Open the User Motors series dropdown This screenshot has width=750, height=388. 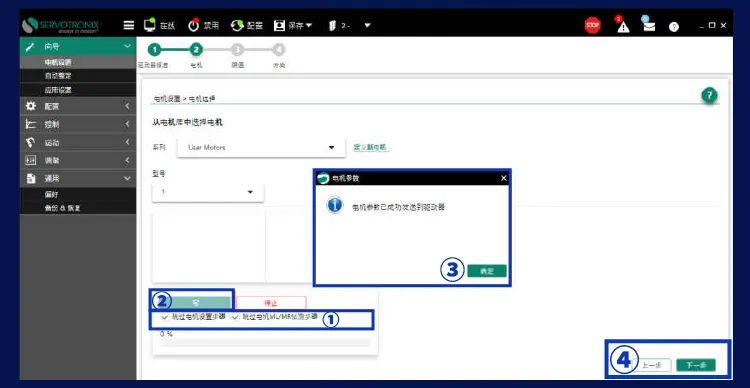(261, 147)
